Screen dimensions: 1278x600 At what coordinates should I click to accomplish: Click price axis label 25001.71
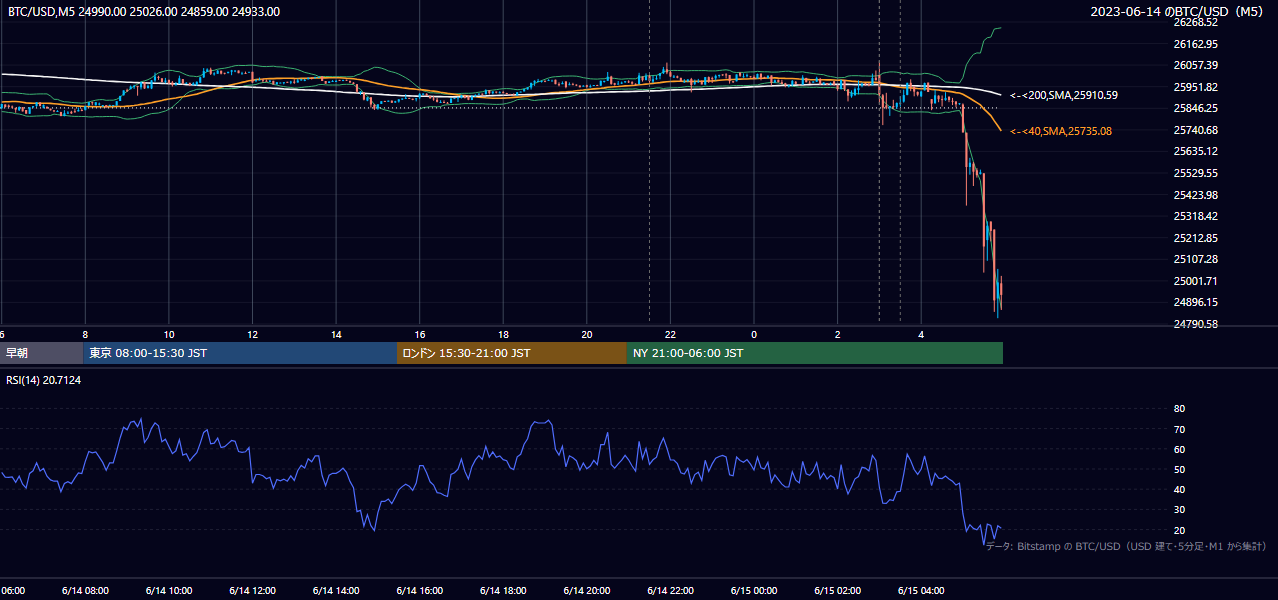pos(1195,281)
